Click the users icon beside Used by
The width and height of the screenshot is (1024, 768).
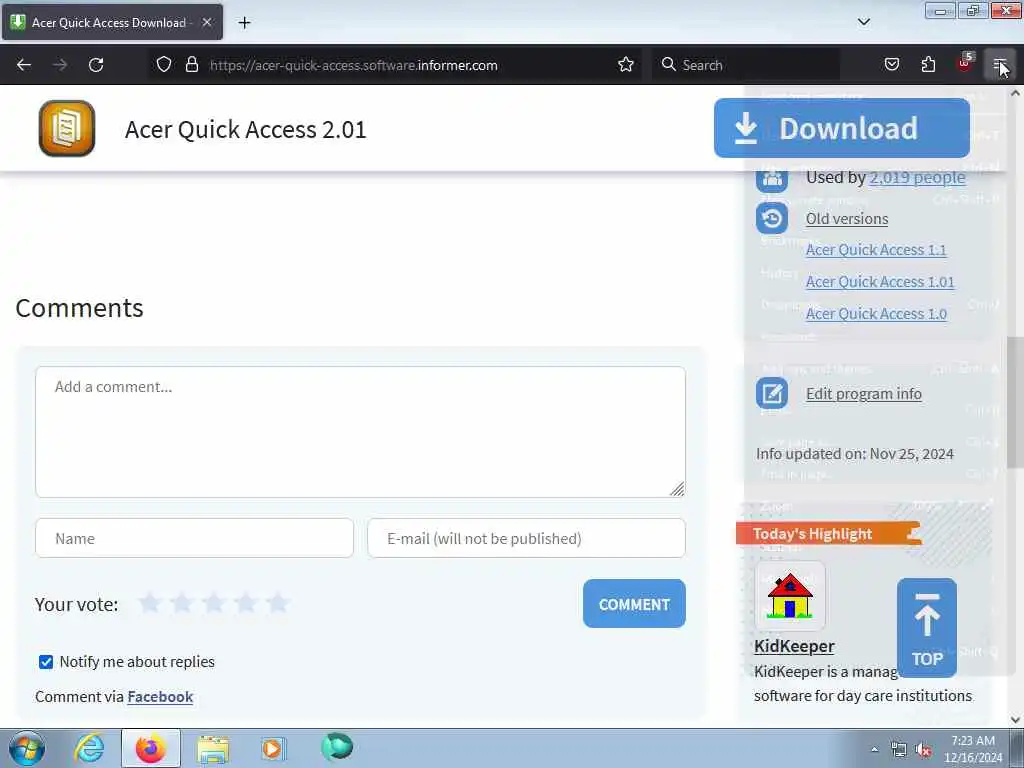click(772, 178)
